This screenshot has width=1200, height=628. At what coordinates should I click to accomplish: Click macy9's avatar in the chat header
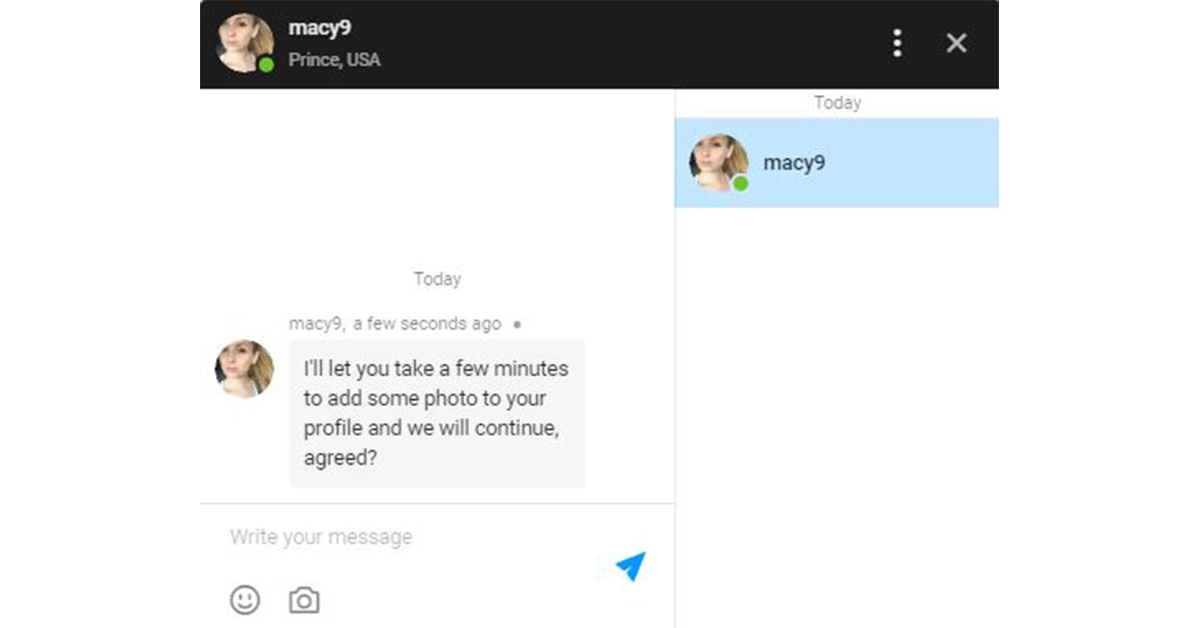(x=244, y=43)
